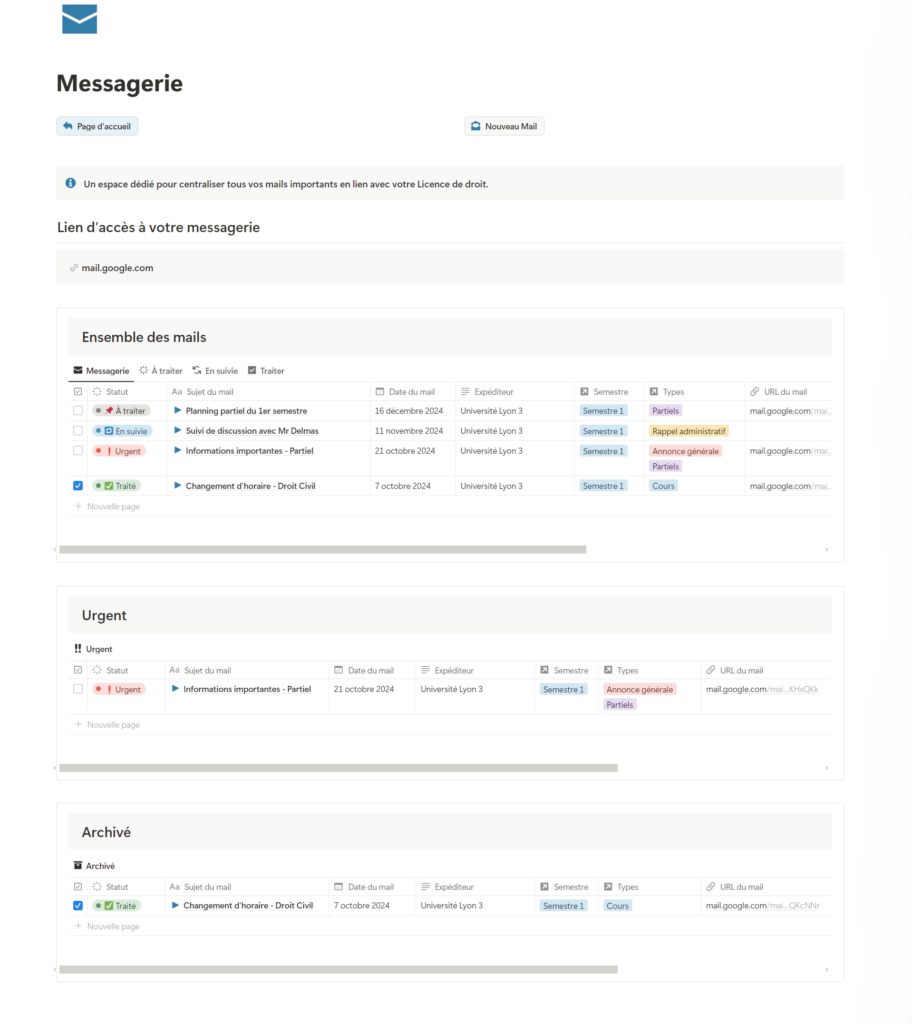Click the Nouveau Mail button
Screen dimensions: 912x1024
click(504, 127)
